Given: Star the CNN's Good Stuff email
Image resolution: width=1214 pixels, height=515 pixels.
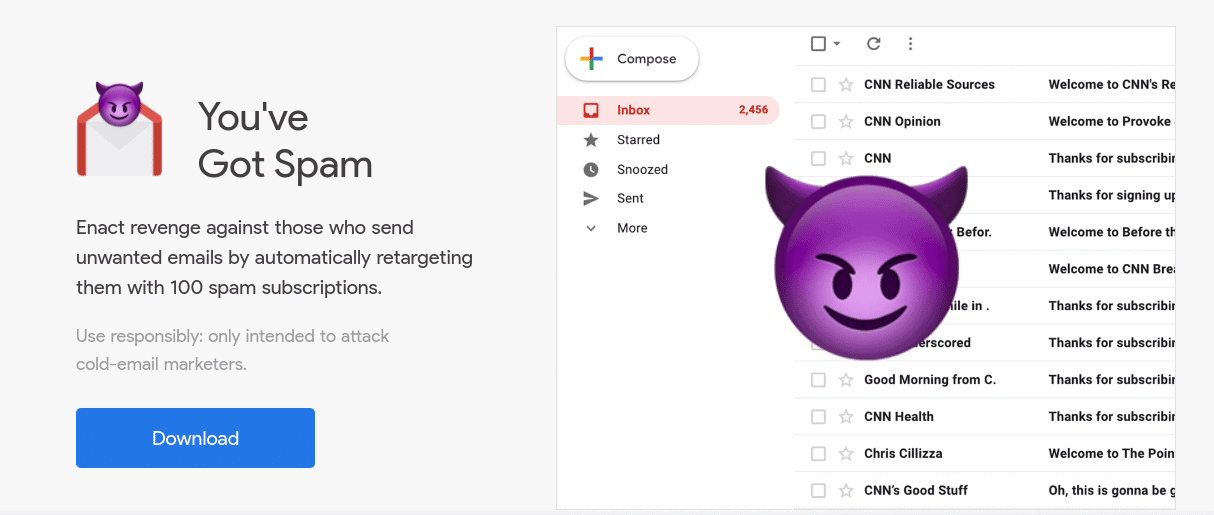Looking at the screenshot, I should [846, 491].
